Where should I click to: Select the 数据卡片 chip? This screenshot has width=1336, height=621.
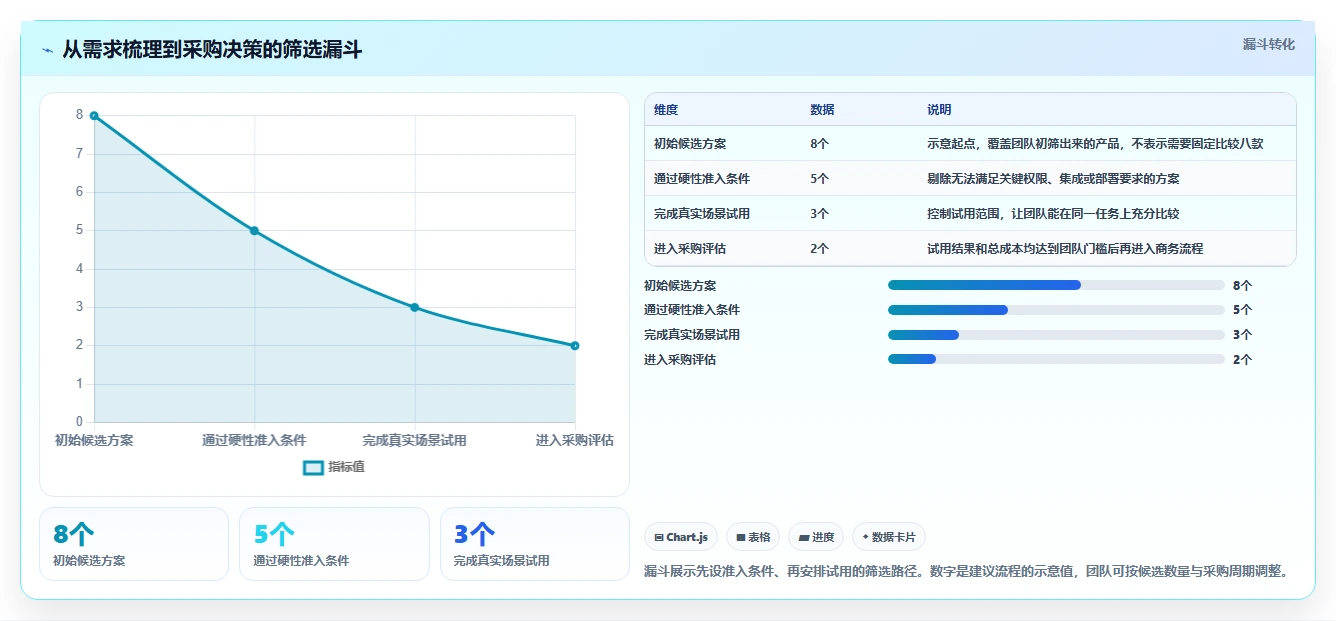click(888, 537)
